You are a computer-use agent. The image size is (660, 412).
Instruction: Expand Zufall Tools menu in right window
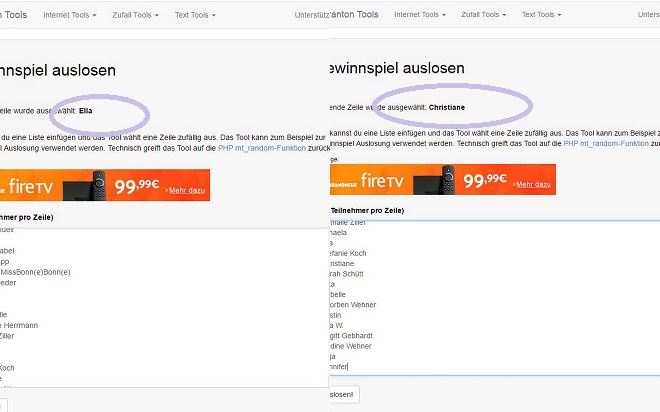click(484, 14)
